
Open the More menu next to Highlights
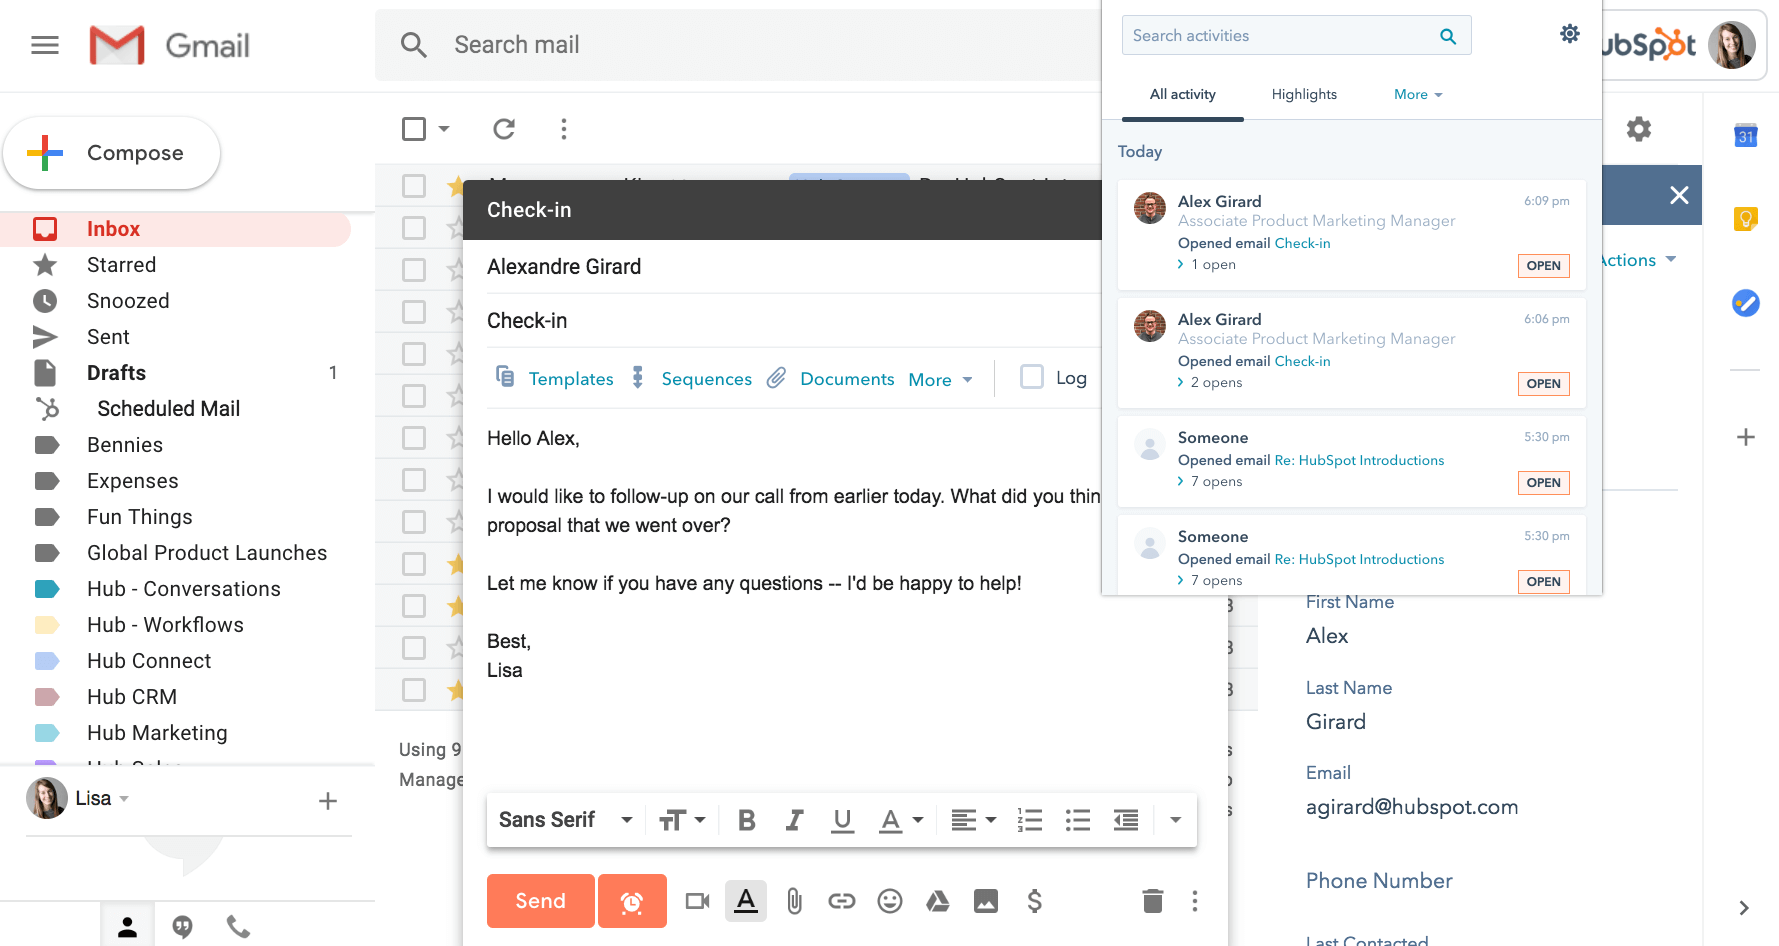click(x=1416, y=93)
